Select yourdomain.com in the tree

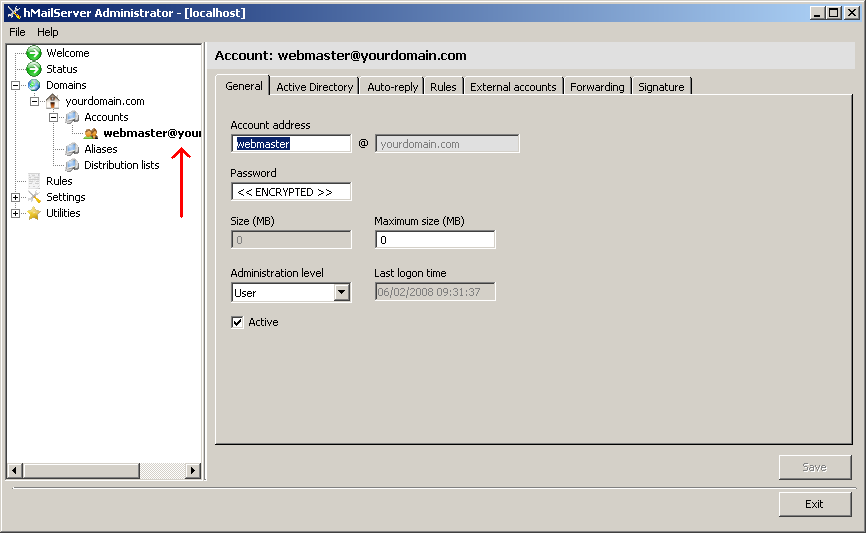pos(105,101)
